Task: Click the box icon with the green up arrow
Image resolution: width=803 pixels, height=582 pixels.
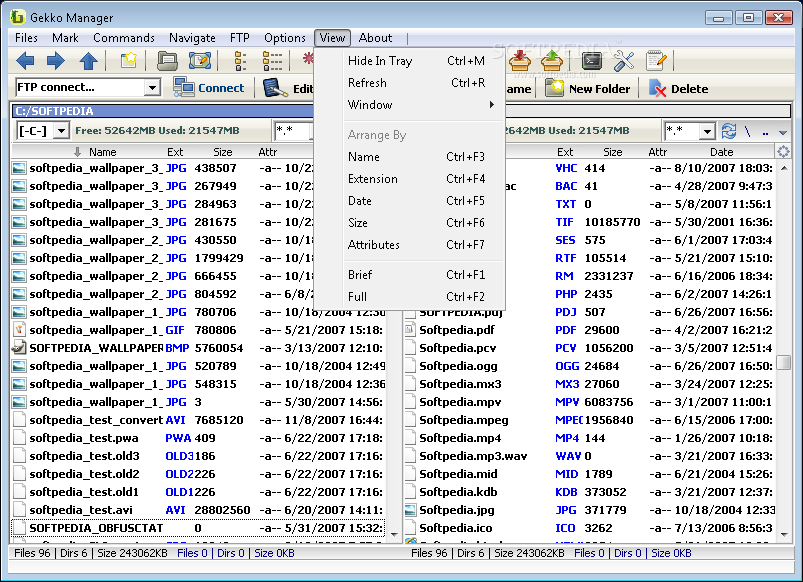Action: 552,61
